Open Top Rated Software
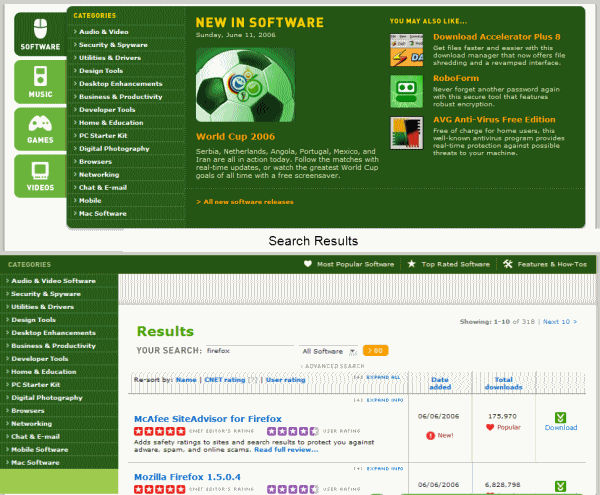 (455, 264)
